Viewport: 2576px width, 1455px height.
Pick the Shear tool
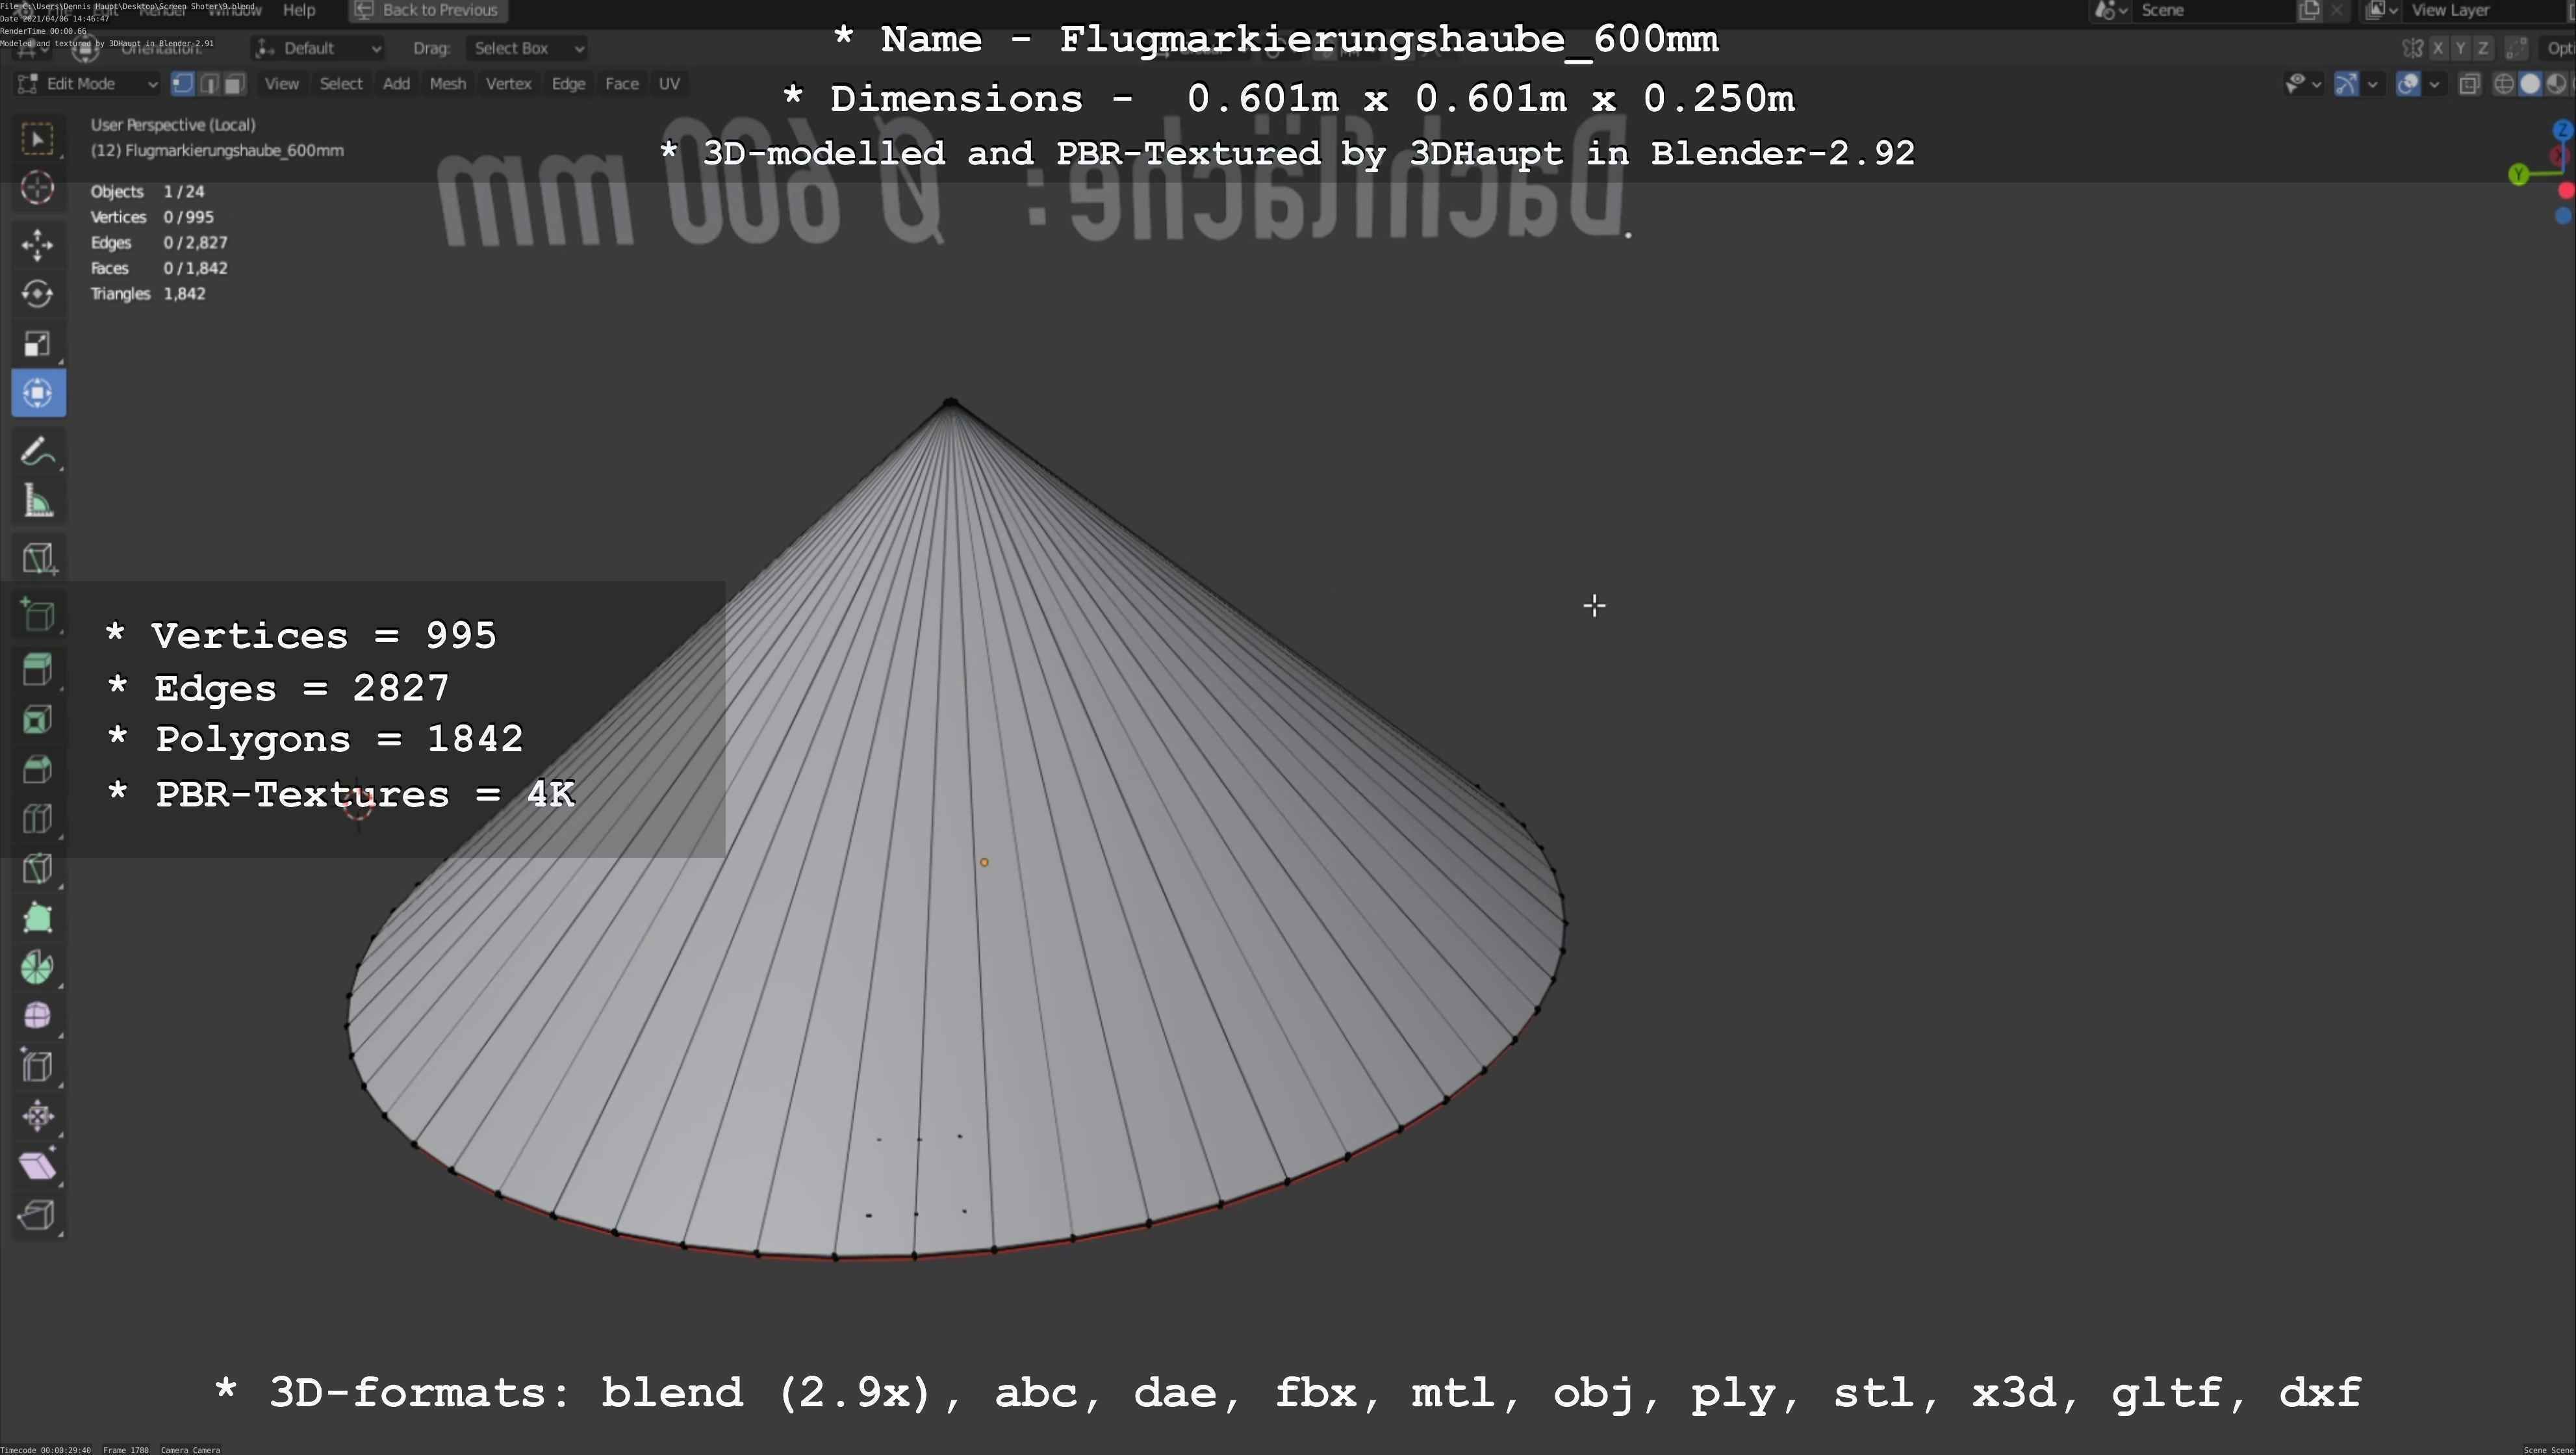coord(38,1166)
